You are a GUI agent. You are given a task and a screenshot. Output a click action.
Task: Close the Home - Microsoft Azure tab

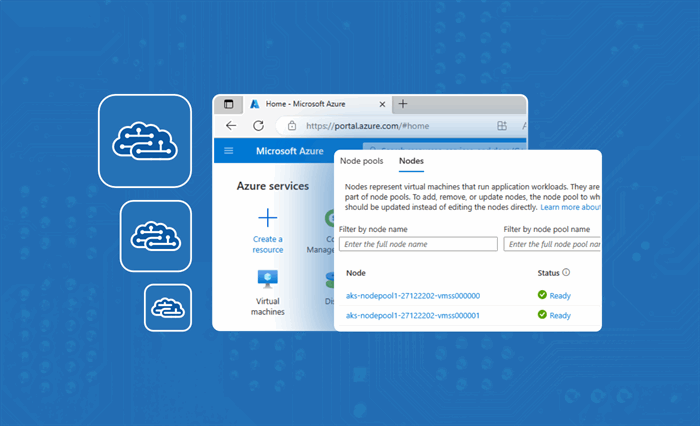click(x=382, y=104)
